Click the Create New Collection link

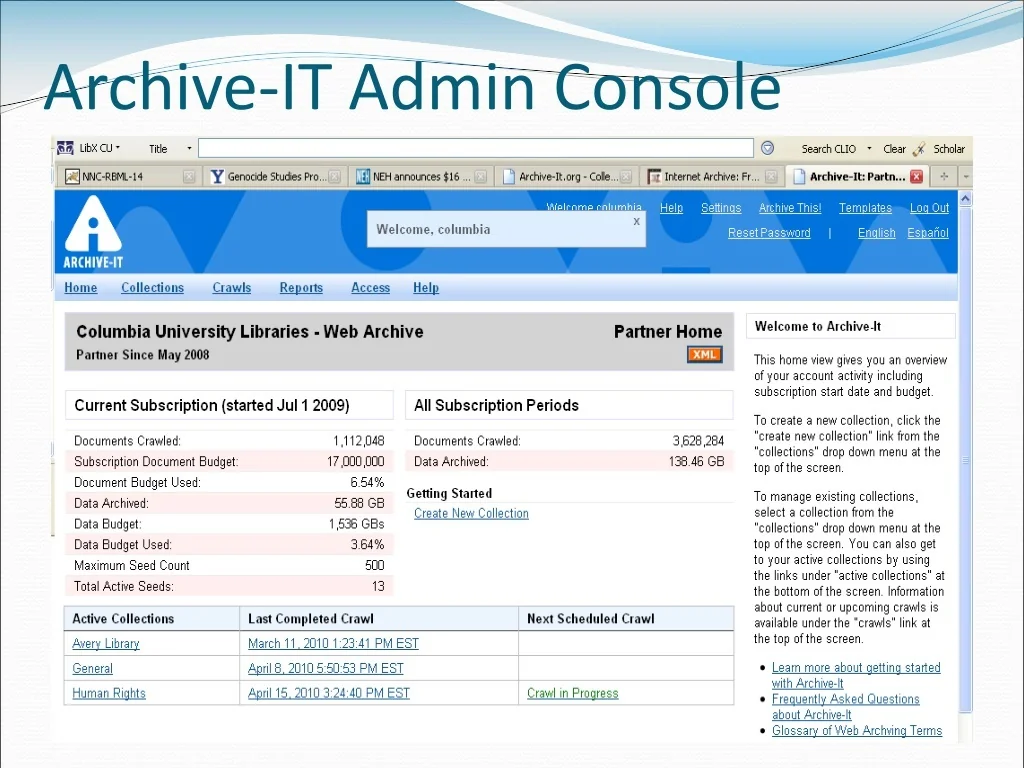coord(471,514)
